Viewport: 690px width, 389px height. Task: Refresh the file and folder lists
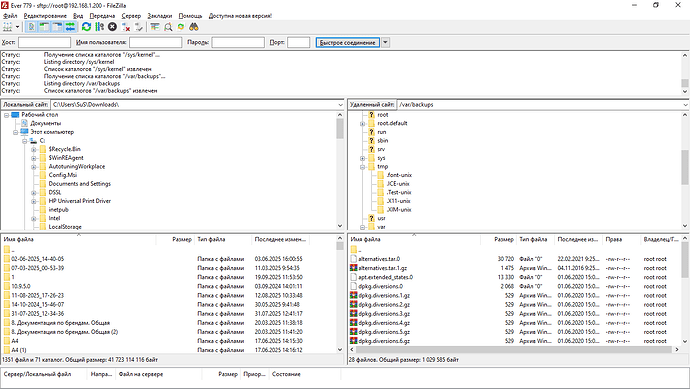pyautogui.click(x=87, y=27)
